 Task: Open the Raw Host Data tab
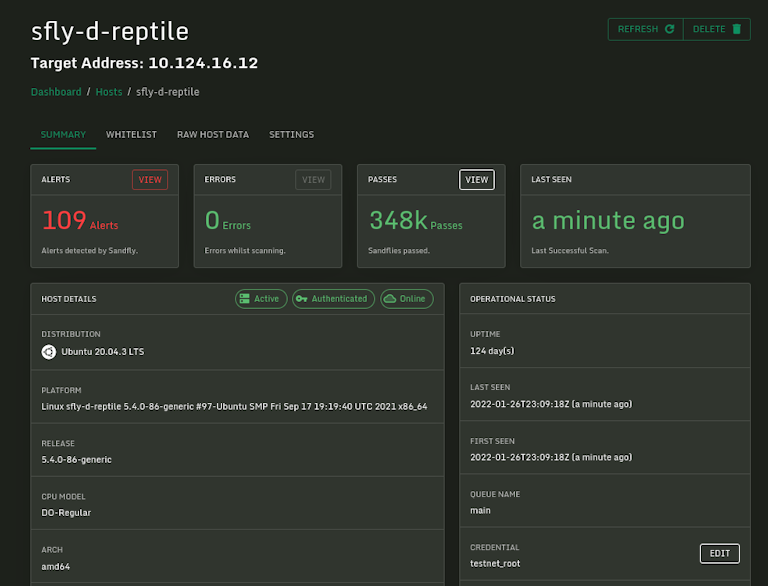pyautogui.click(x=213, y=135)
